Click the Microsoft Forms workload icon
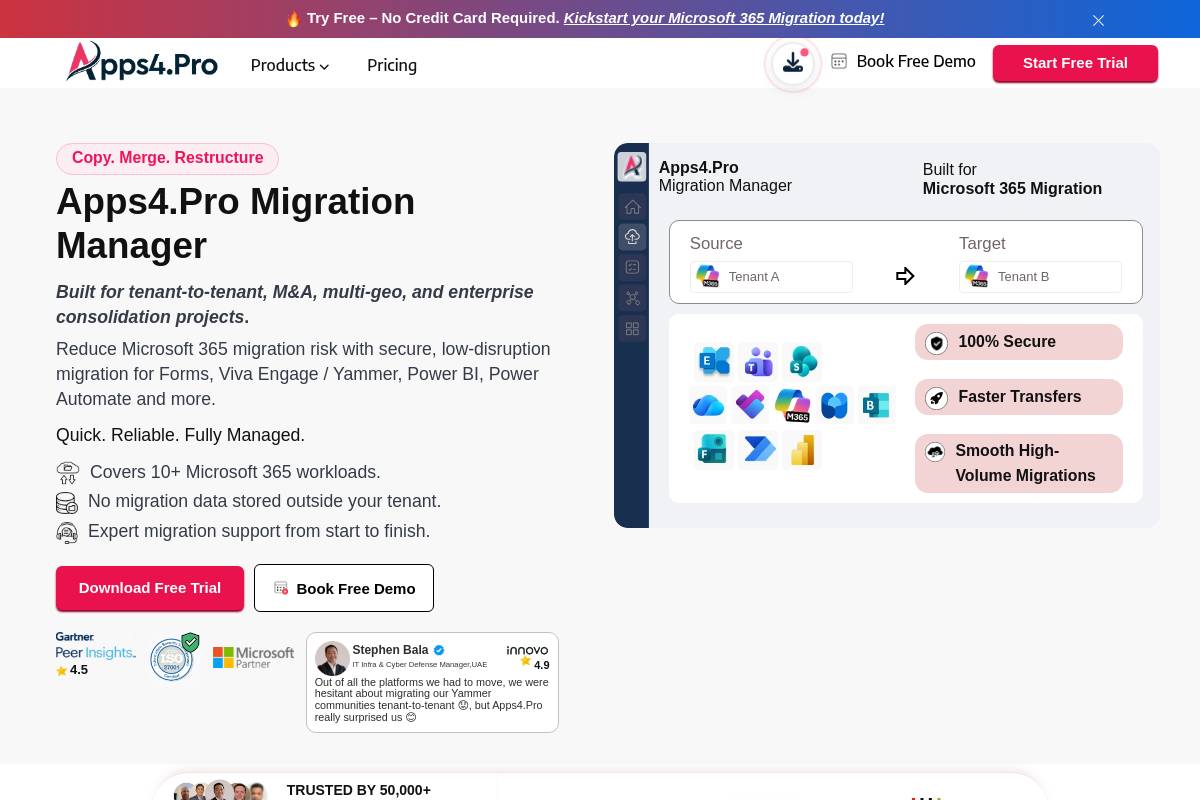Image resolution: width=1200 pixels, height=800 pixels. click(712, 450)
